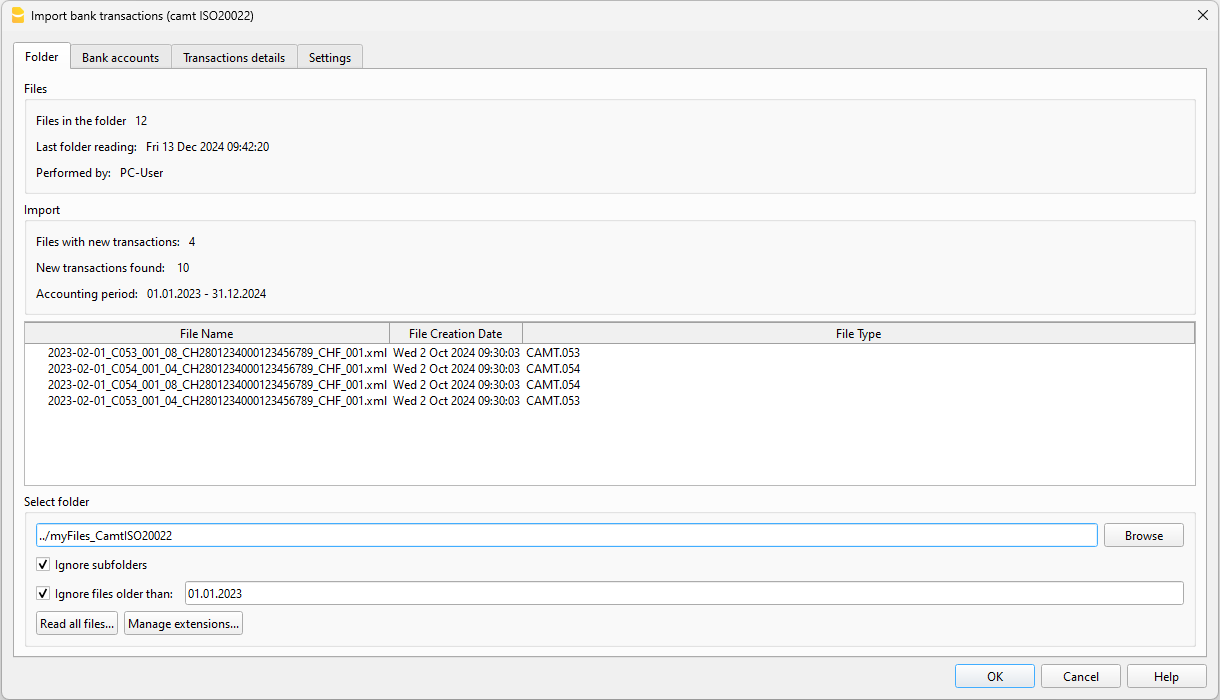
Task: Sort by File Name column header
Action: (x=207, y=334)
